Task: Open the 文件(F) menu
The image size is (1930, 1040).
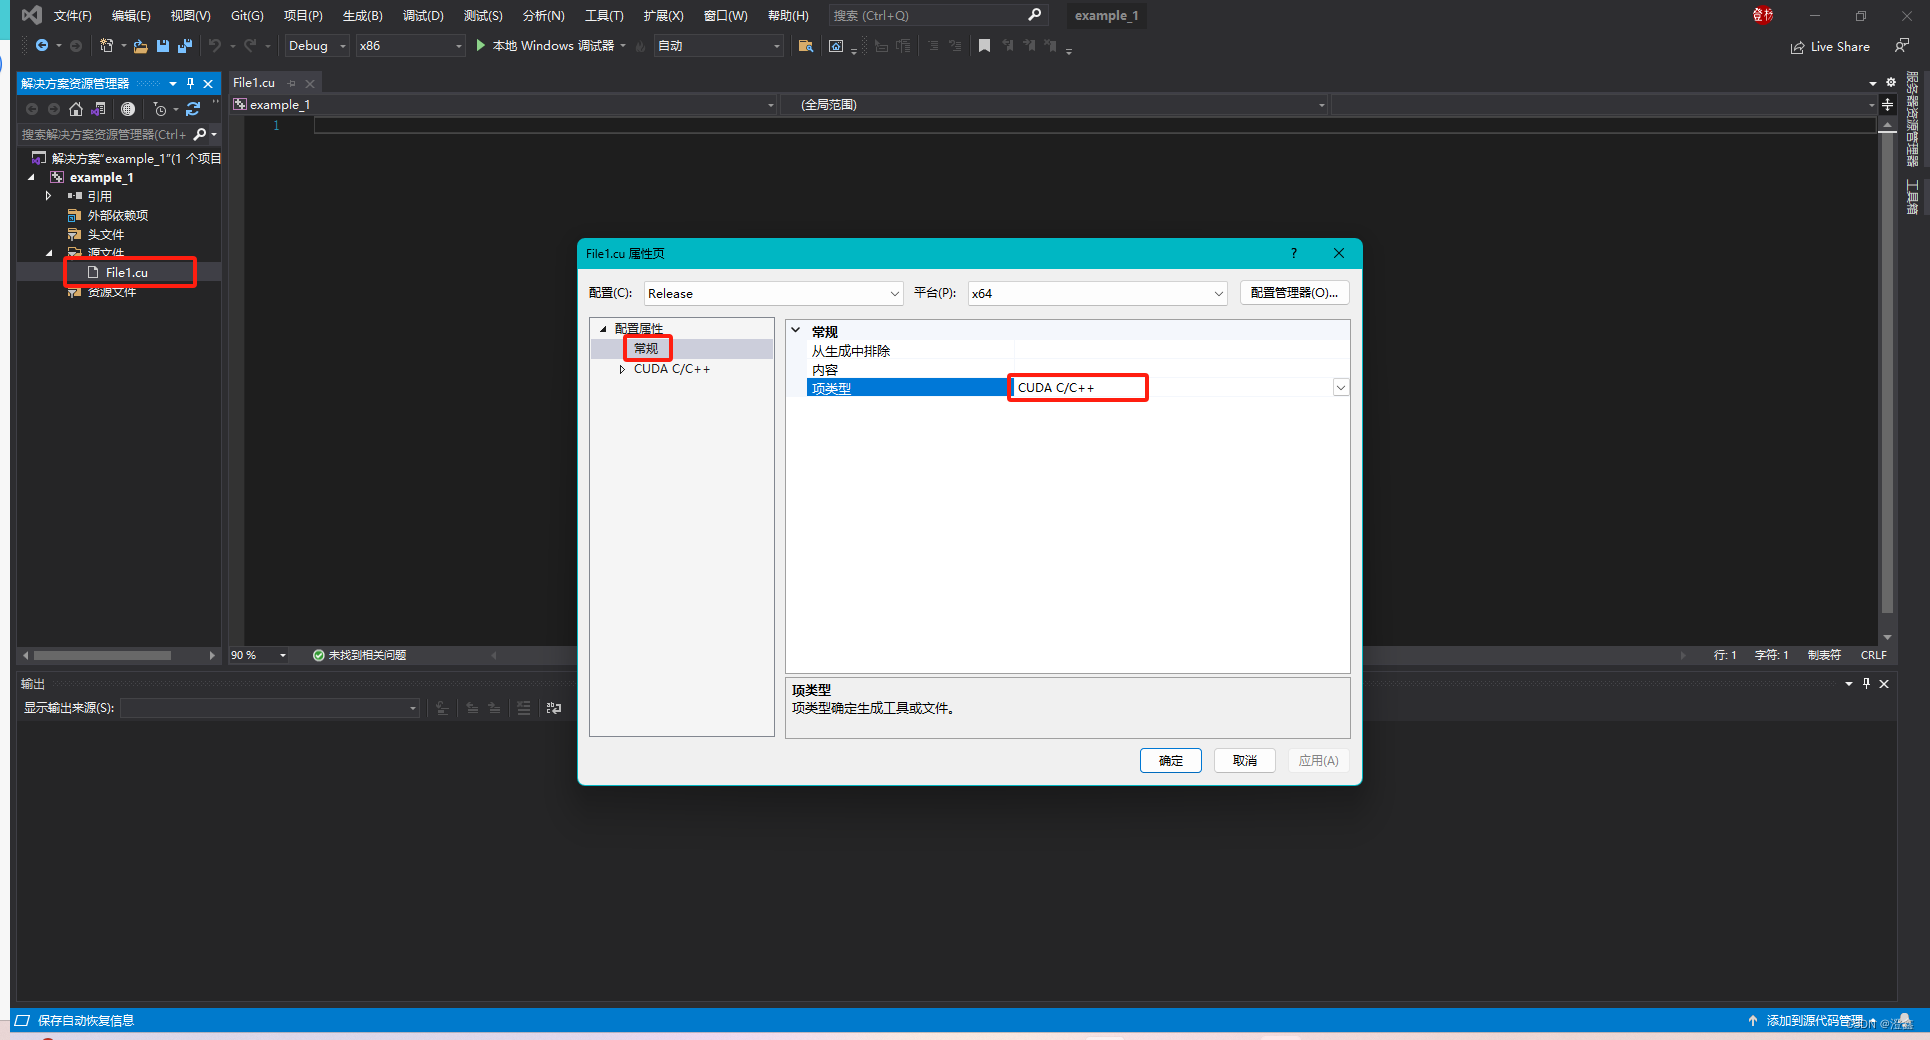Action: click(x=73, y=15)
